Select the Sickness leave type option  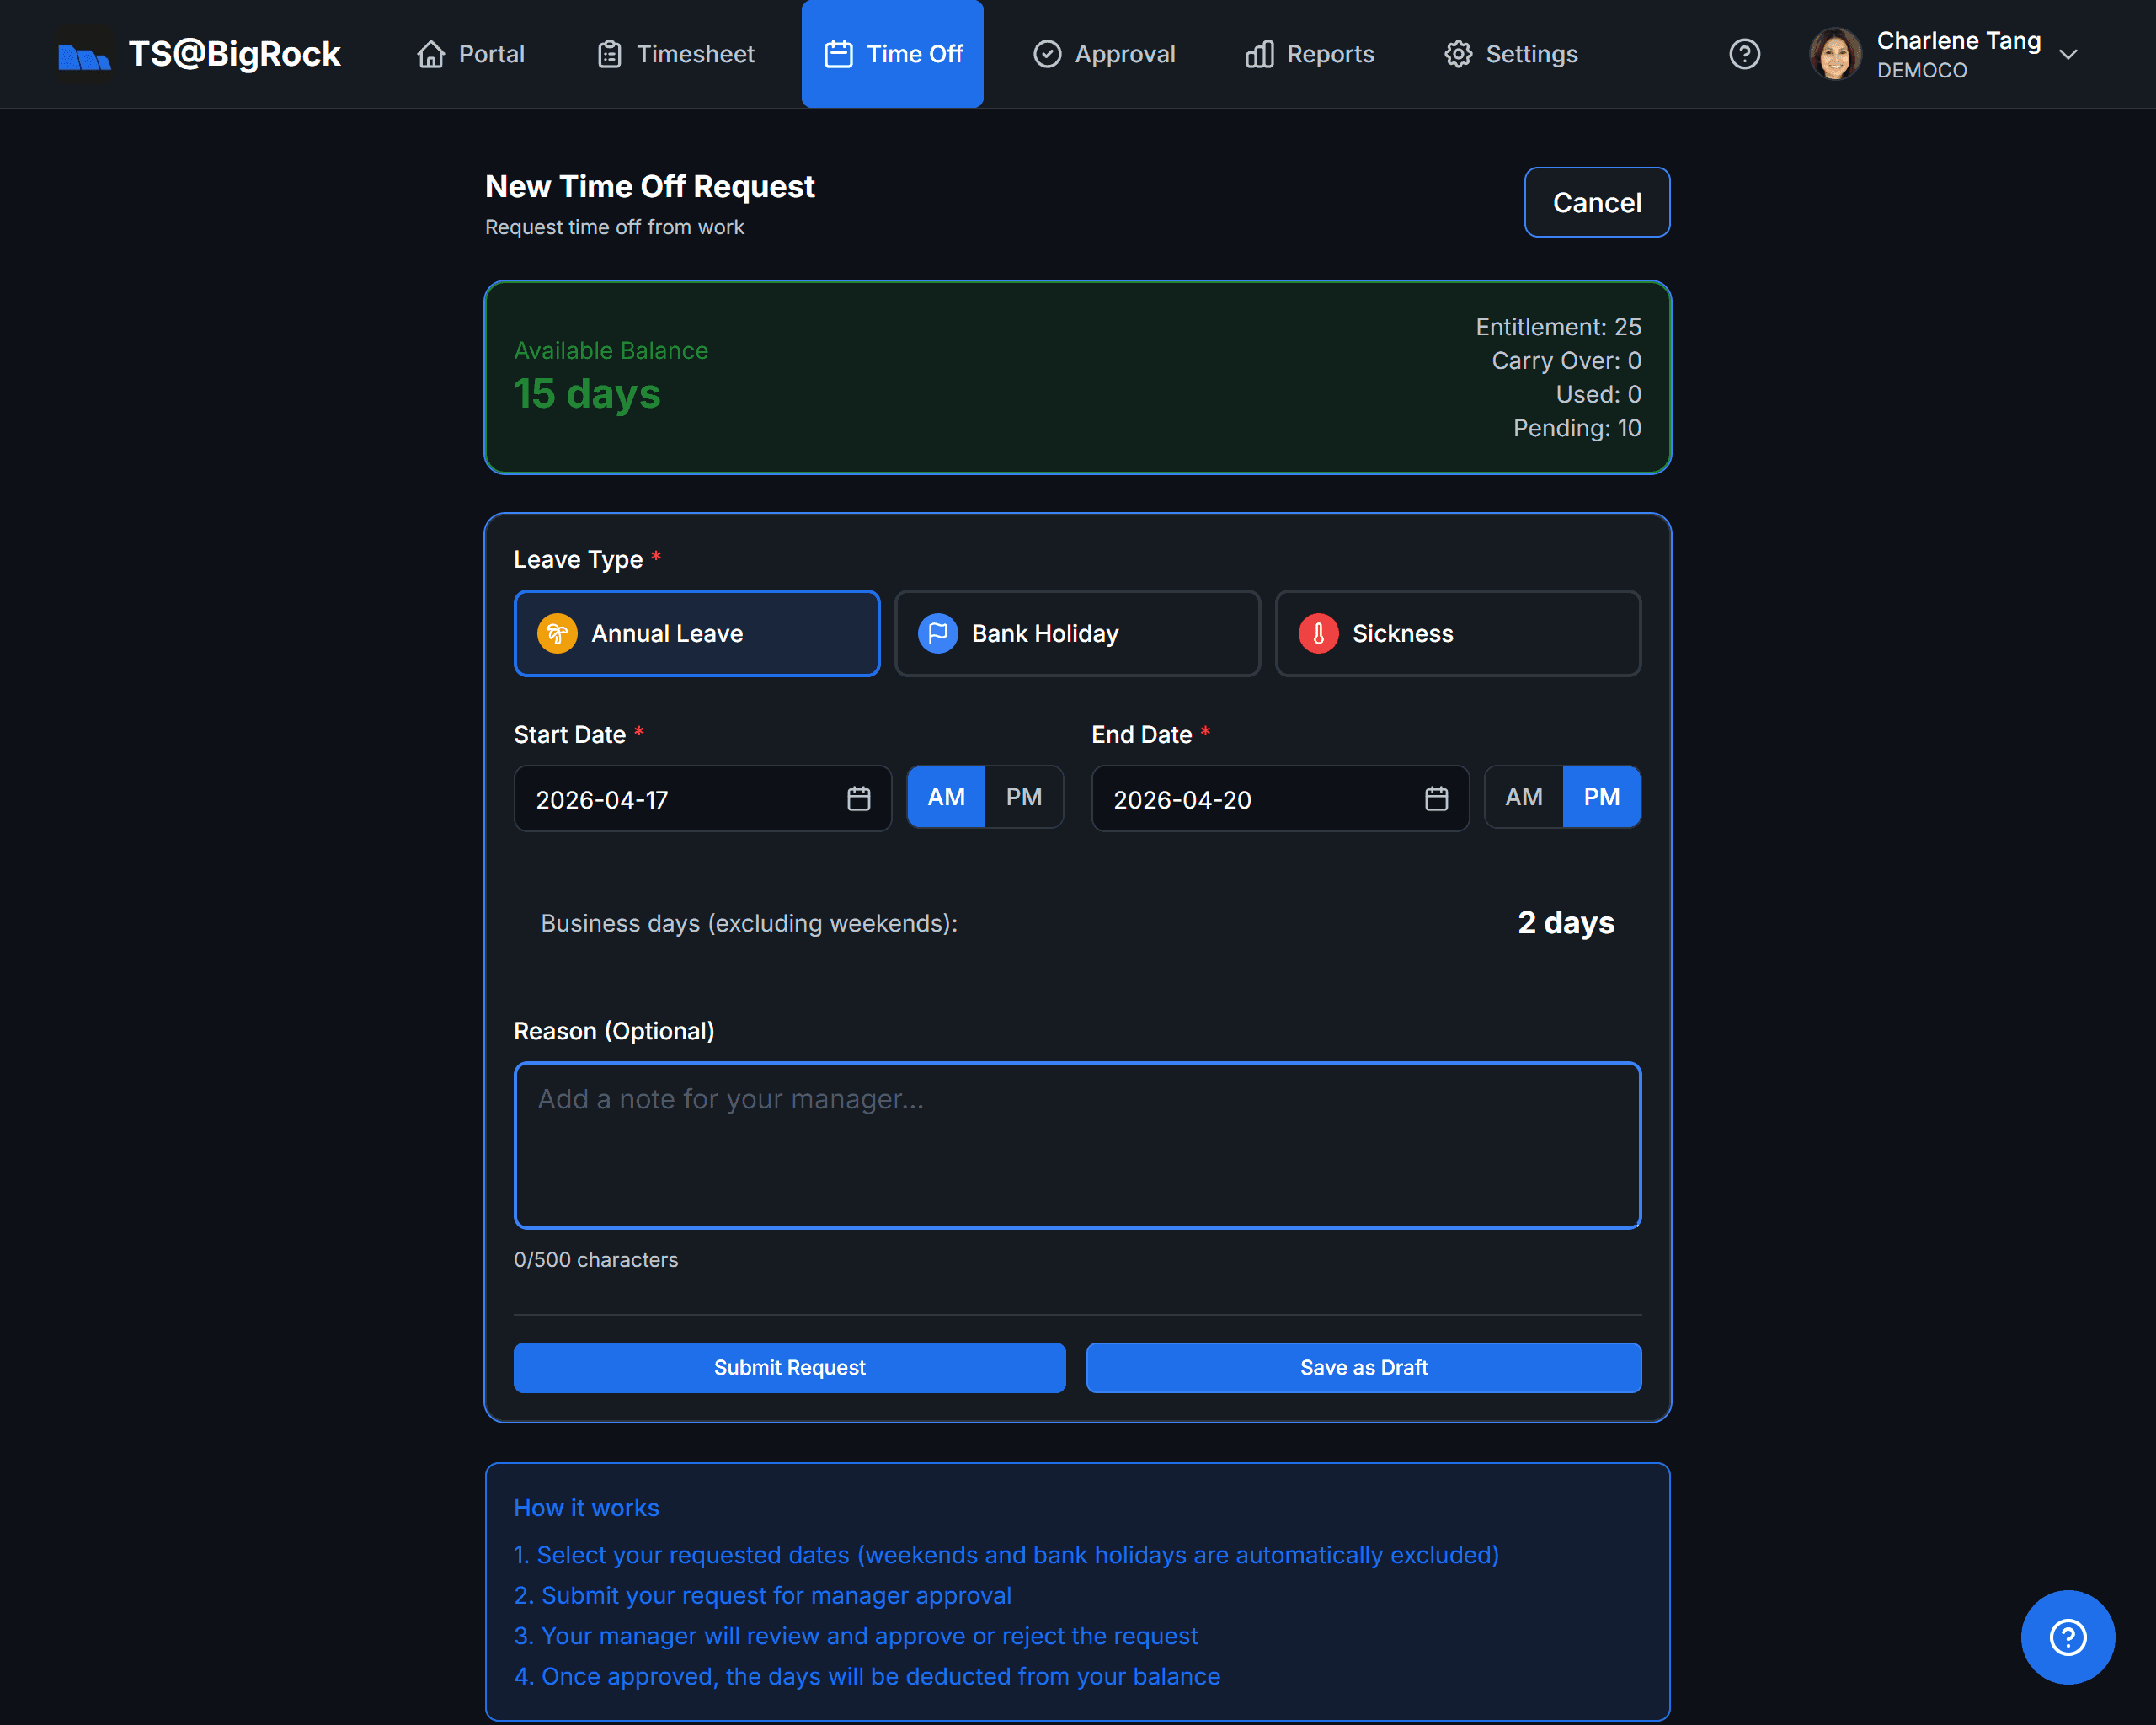[x=1457, y=633]
